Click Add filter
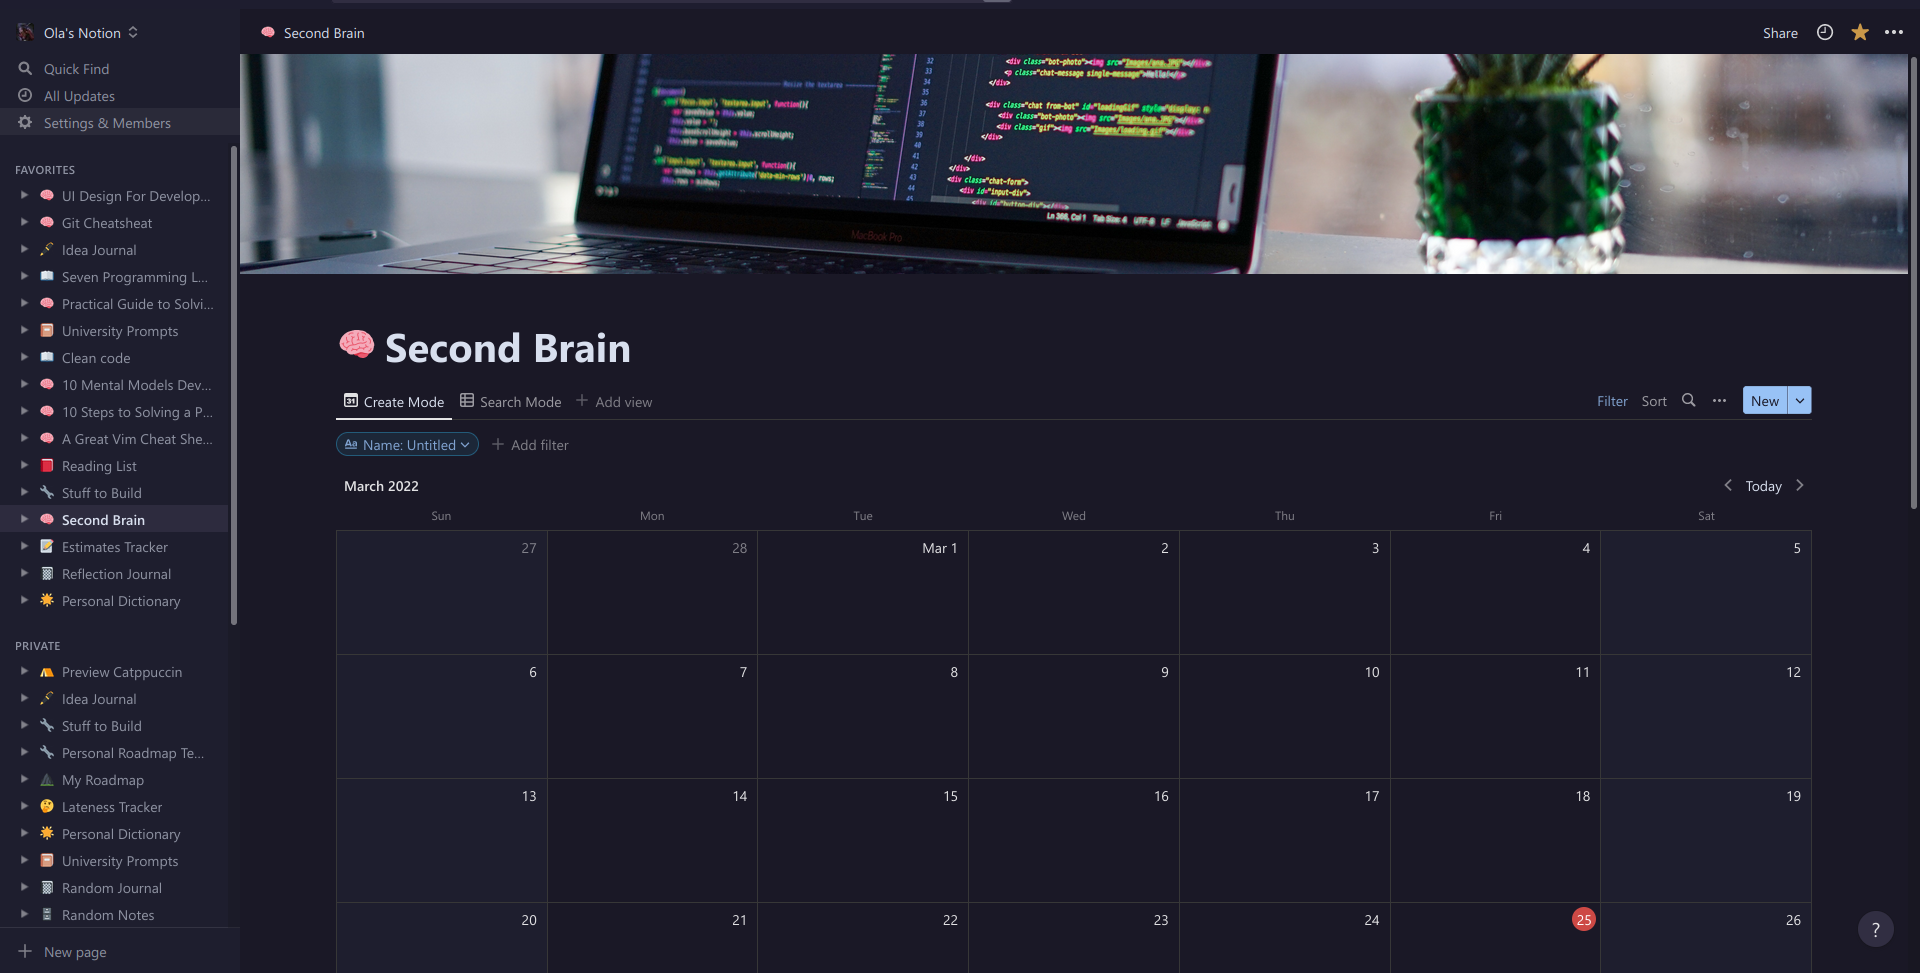Screen dimensions: 1920x973 pos(531,444)
